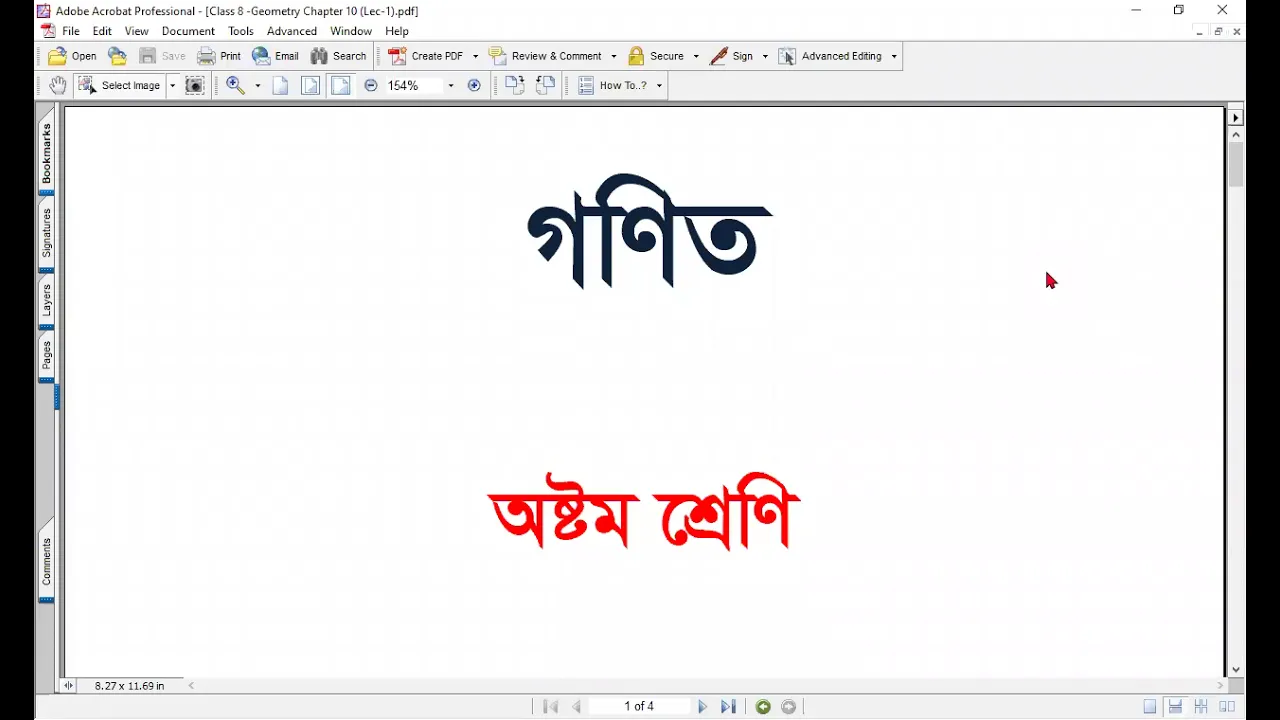Open the Window menu

coord(351,31)
